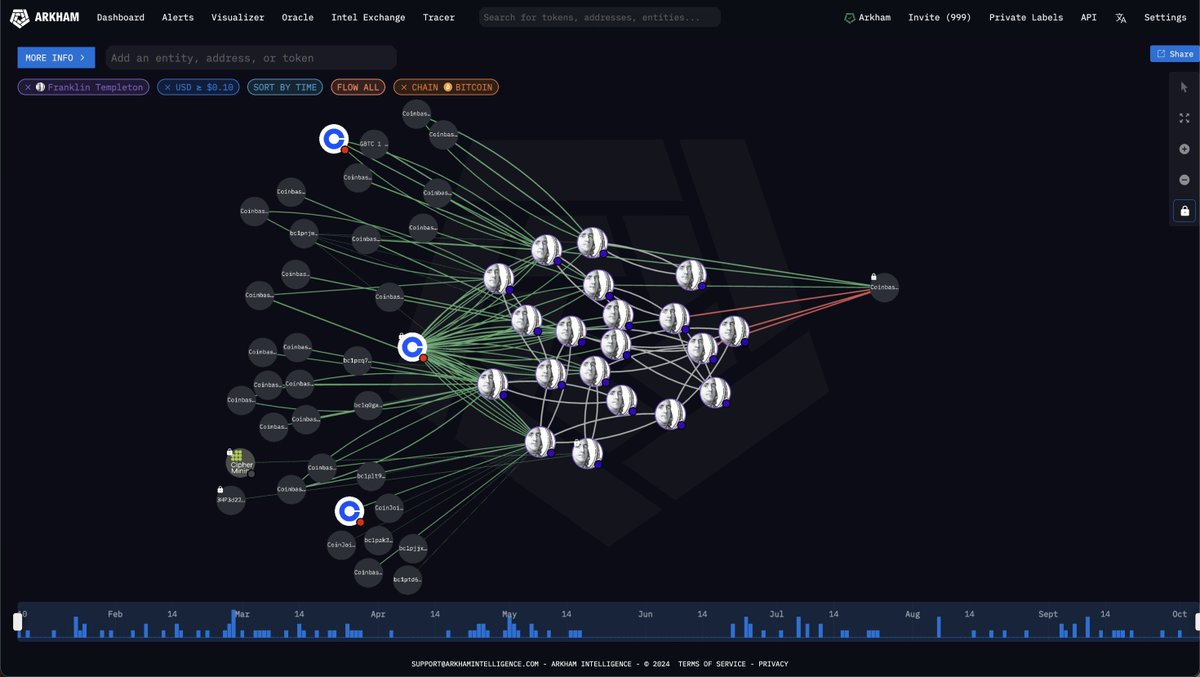Image resolution: width=1200 pixels, height=677 pixels.
Task: Select the cursor pointer tool
Action: pos(1184,87)
